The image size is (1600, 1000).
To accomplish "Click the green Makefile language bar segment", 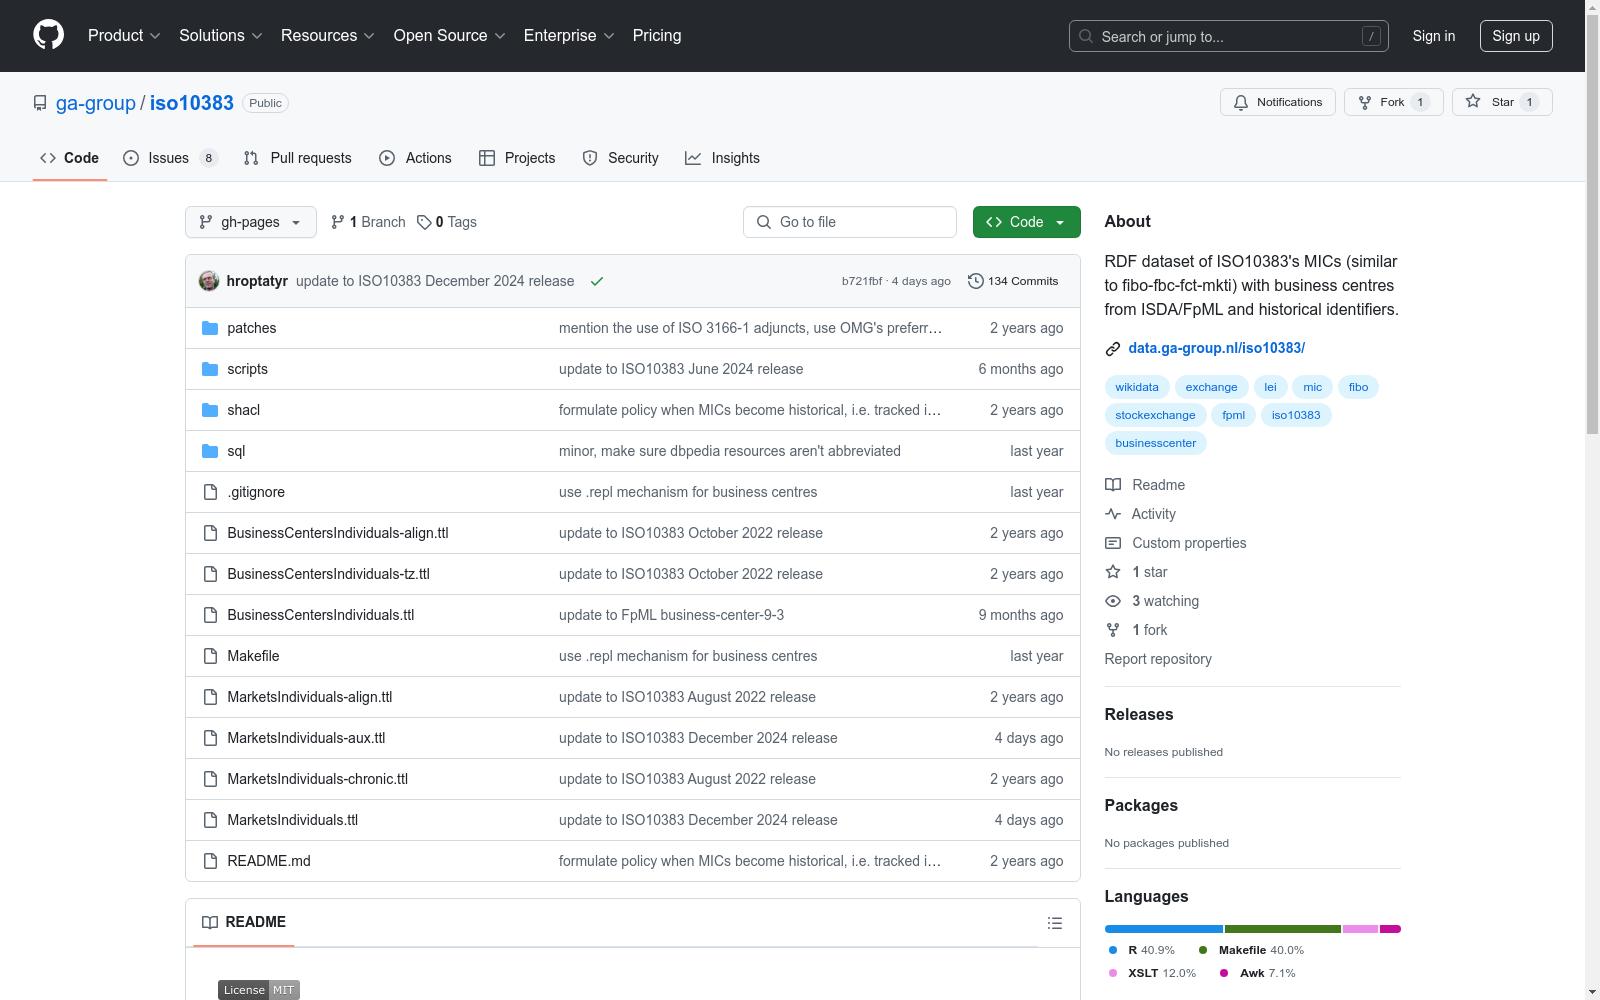I will [x=1283, y=929].
